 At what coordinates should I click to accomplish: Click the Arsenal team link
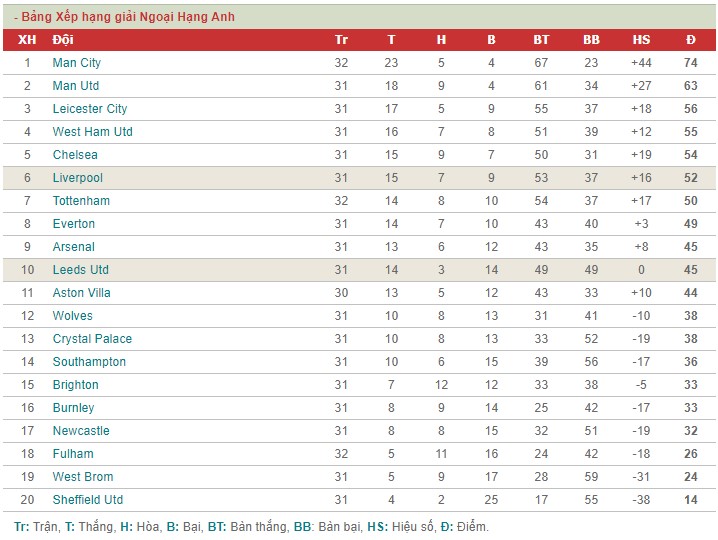coord(74,246)
